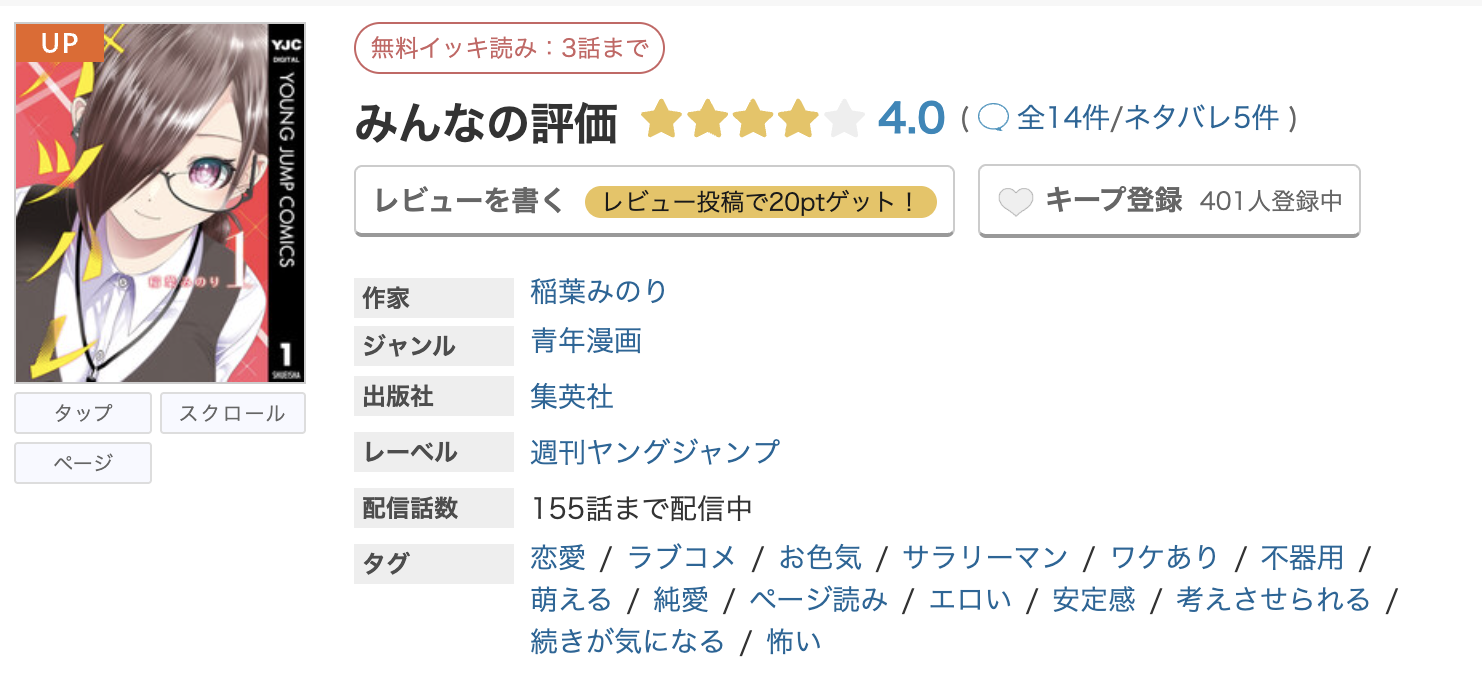Open publisher link 集英社
The image size is (1482, 684).
[570, 394]
